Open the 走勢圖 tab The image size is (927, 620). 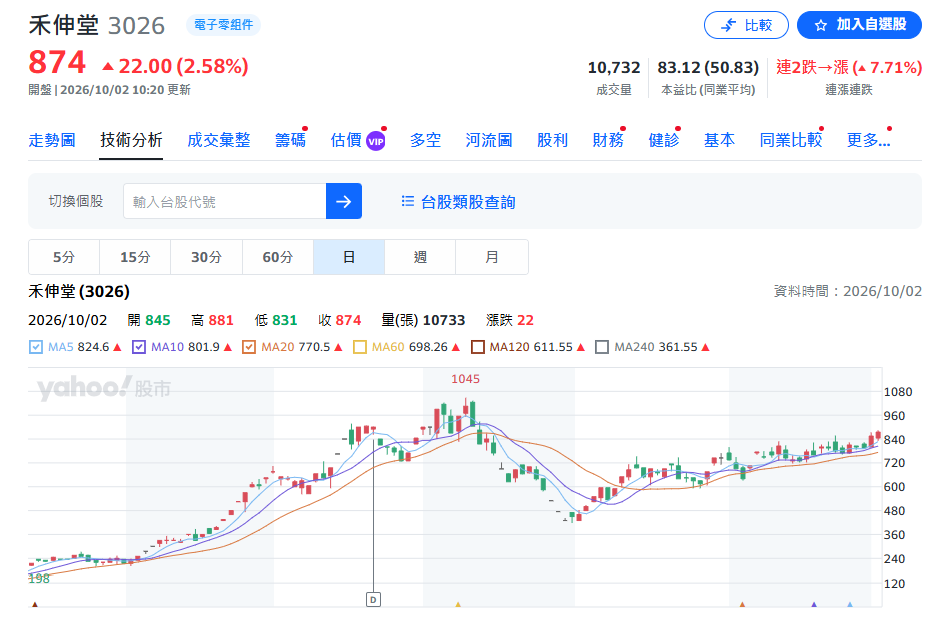click(52, 140)
